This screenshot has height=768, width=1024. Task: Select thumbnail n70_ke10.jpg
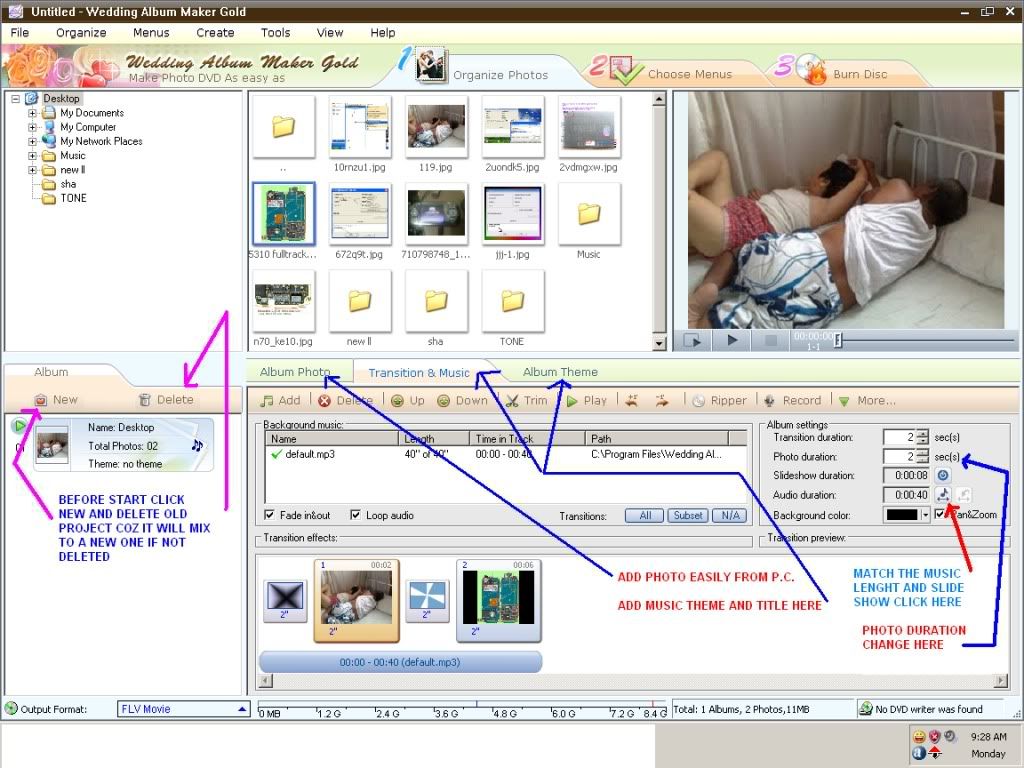coord(283,300)
